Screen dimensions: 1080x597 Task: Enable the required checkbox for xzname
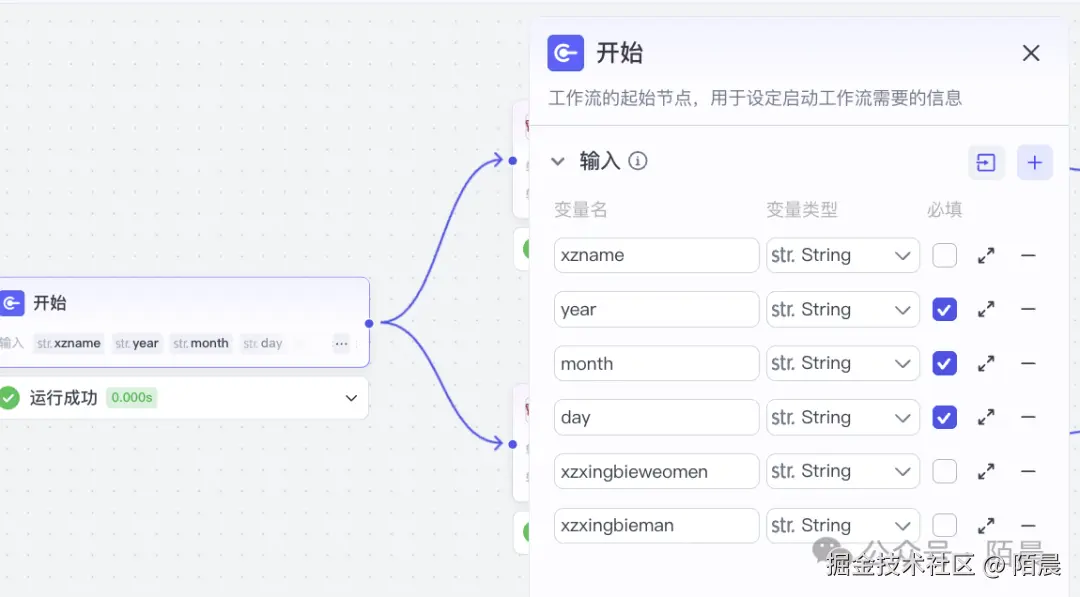pos(944,255)
